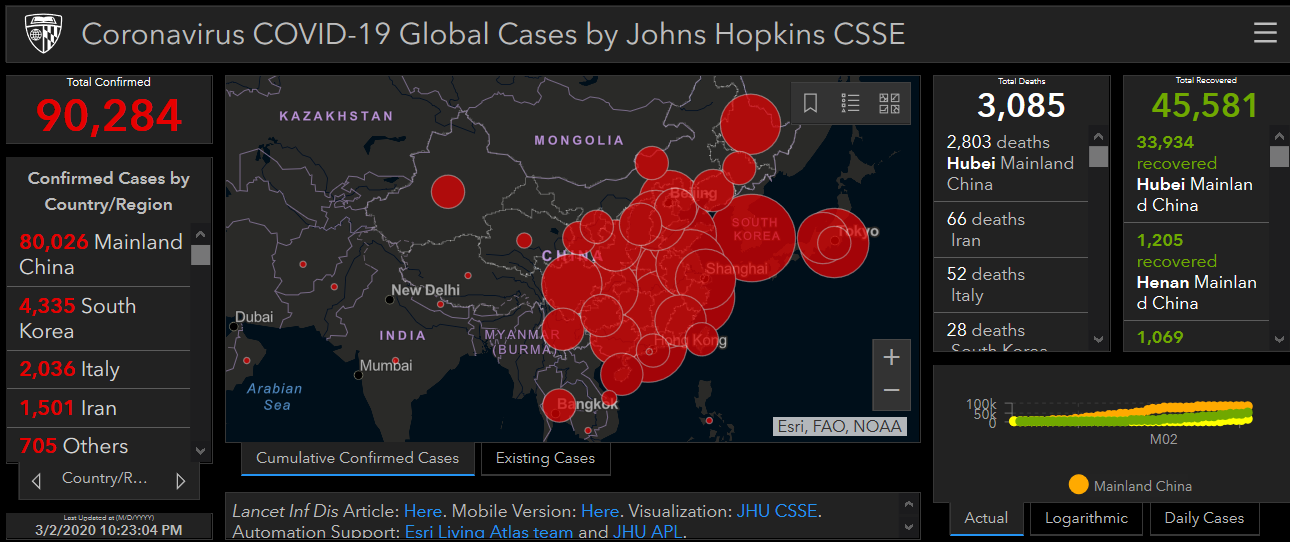Viewport: 1290px width, 542px height.
Task: Click the Country/R... list tab label
Action: coord(104,478)
